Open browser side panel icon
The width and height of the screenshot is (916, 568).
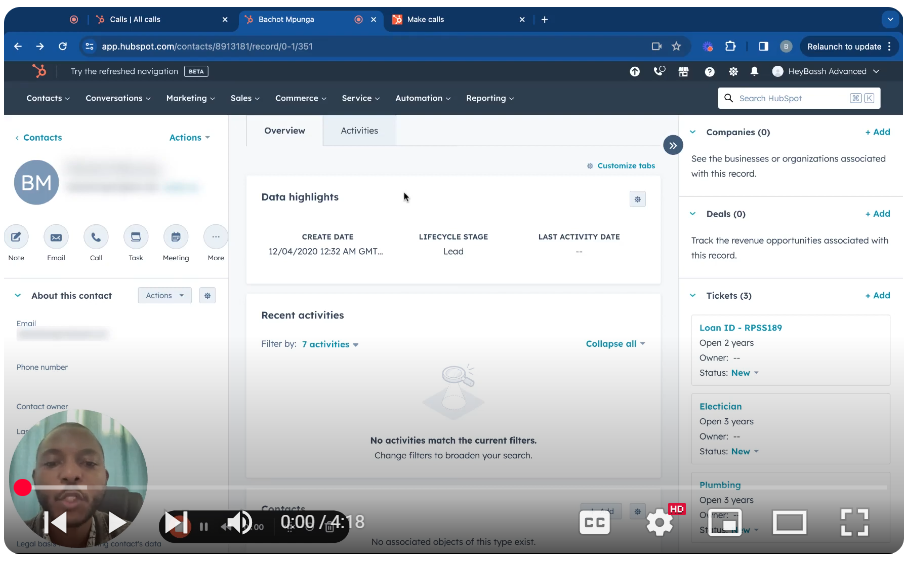pyautogui.click(x=763, y=46)
